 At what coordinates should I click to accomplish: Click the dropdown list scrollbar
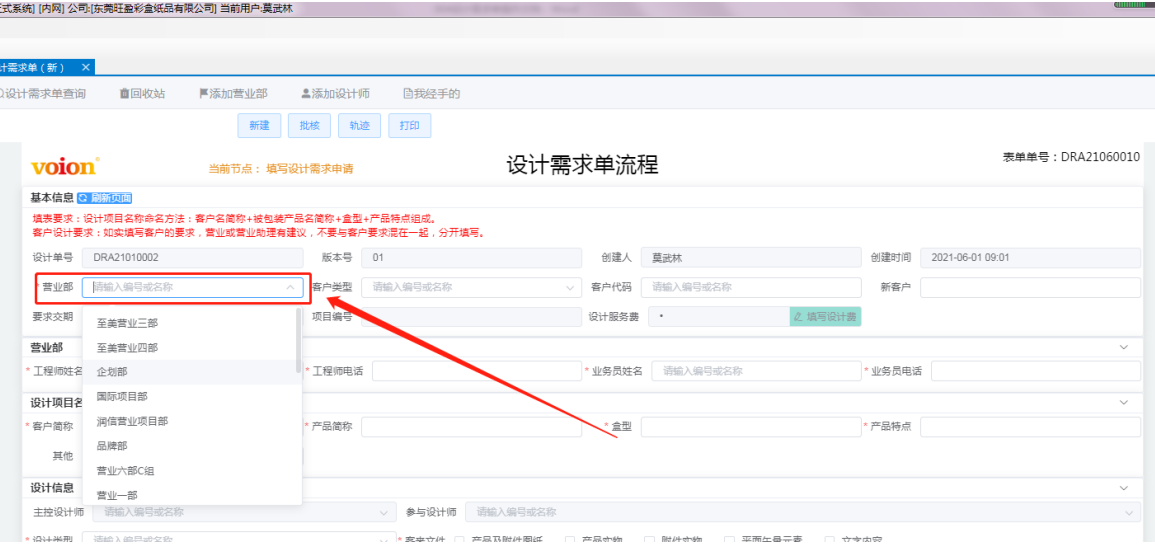298,340
